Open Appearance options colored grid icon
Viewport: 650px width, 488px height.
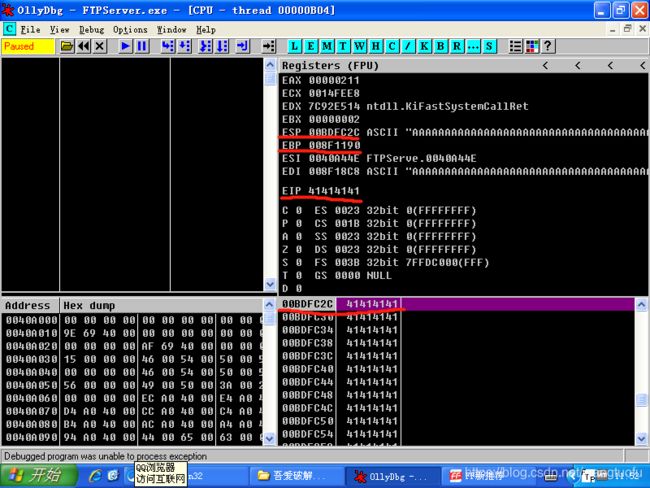[531, 46]
